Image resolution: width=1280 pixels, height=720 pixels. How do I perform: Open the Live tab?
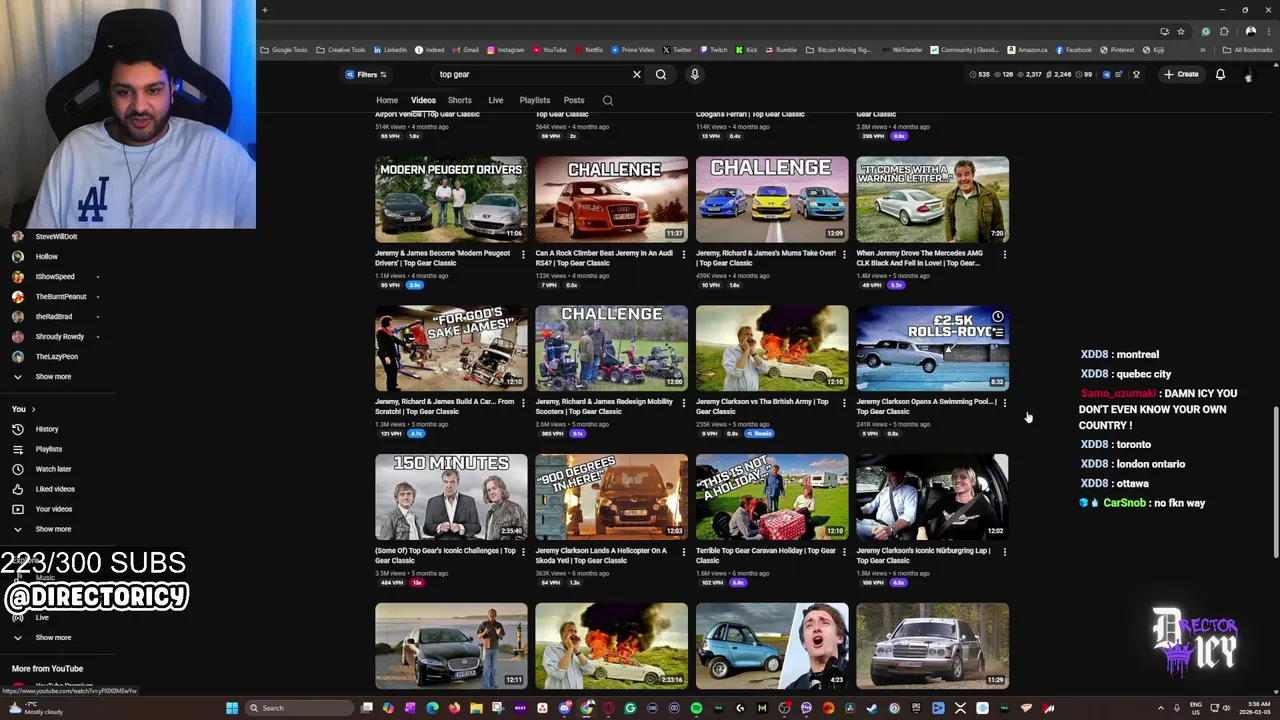(496, 100)
